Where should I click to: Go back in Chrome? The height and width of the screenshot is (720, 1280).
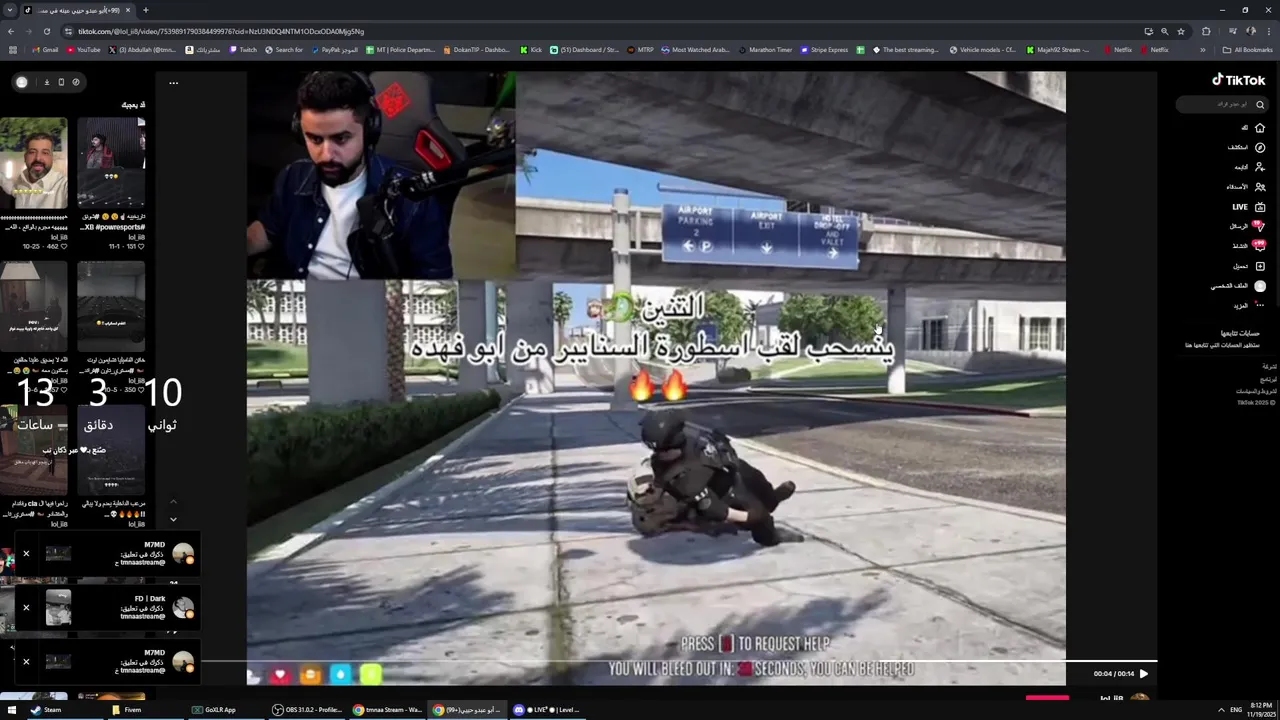[11, 31]
